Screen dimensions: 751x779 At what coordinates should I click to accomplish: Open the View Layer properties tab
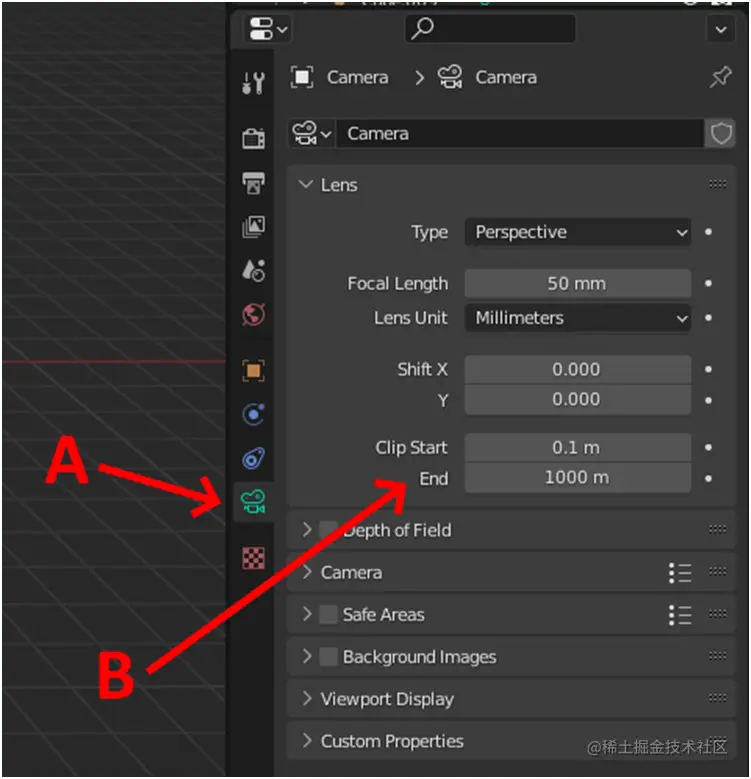253,227
